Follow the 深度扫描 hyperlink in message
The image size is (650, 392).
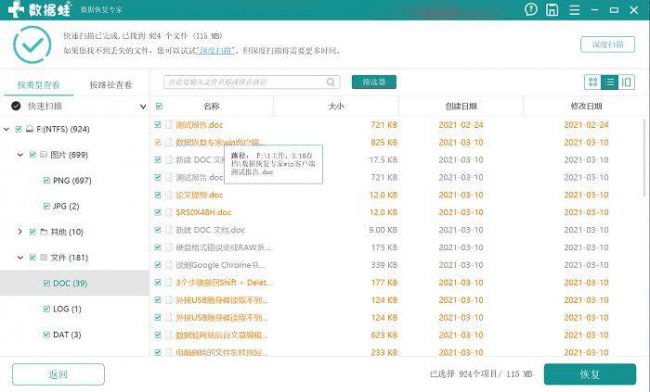coord(216,51)
